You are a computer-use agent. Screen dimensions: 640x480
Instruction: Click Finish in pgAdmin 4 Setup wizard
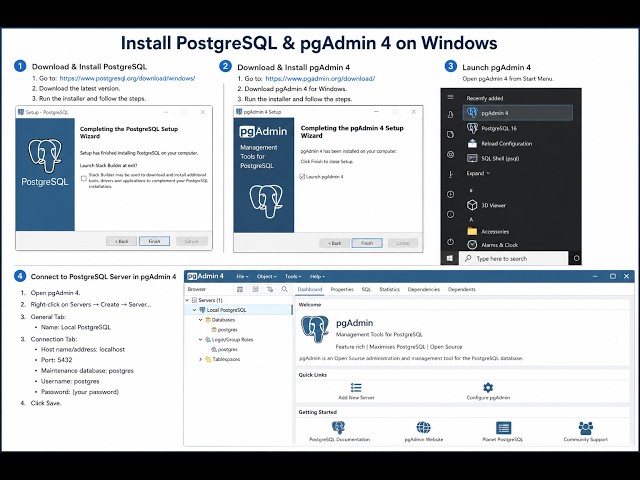pyautogui.click(x=367, y=243)
